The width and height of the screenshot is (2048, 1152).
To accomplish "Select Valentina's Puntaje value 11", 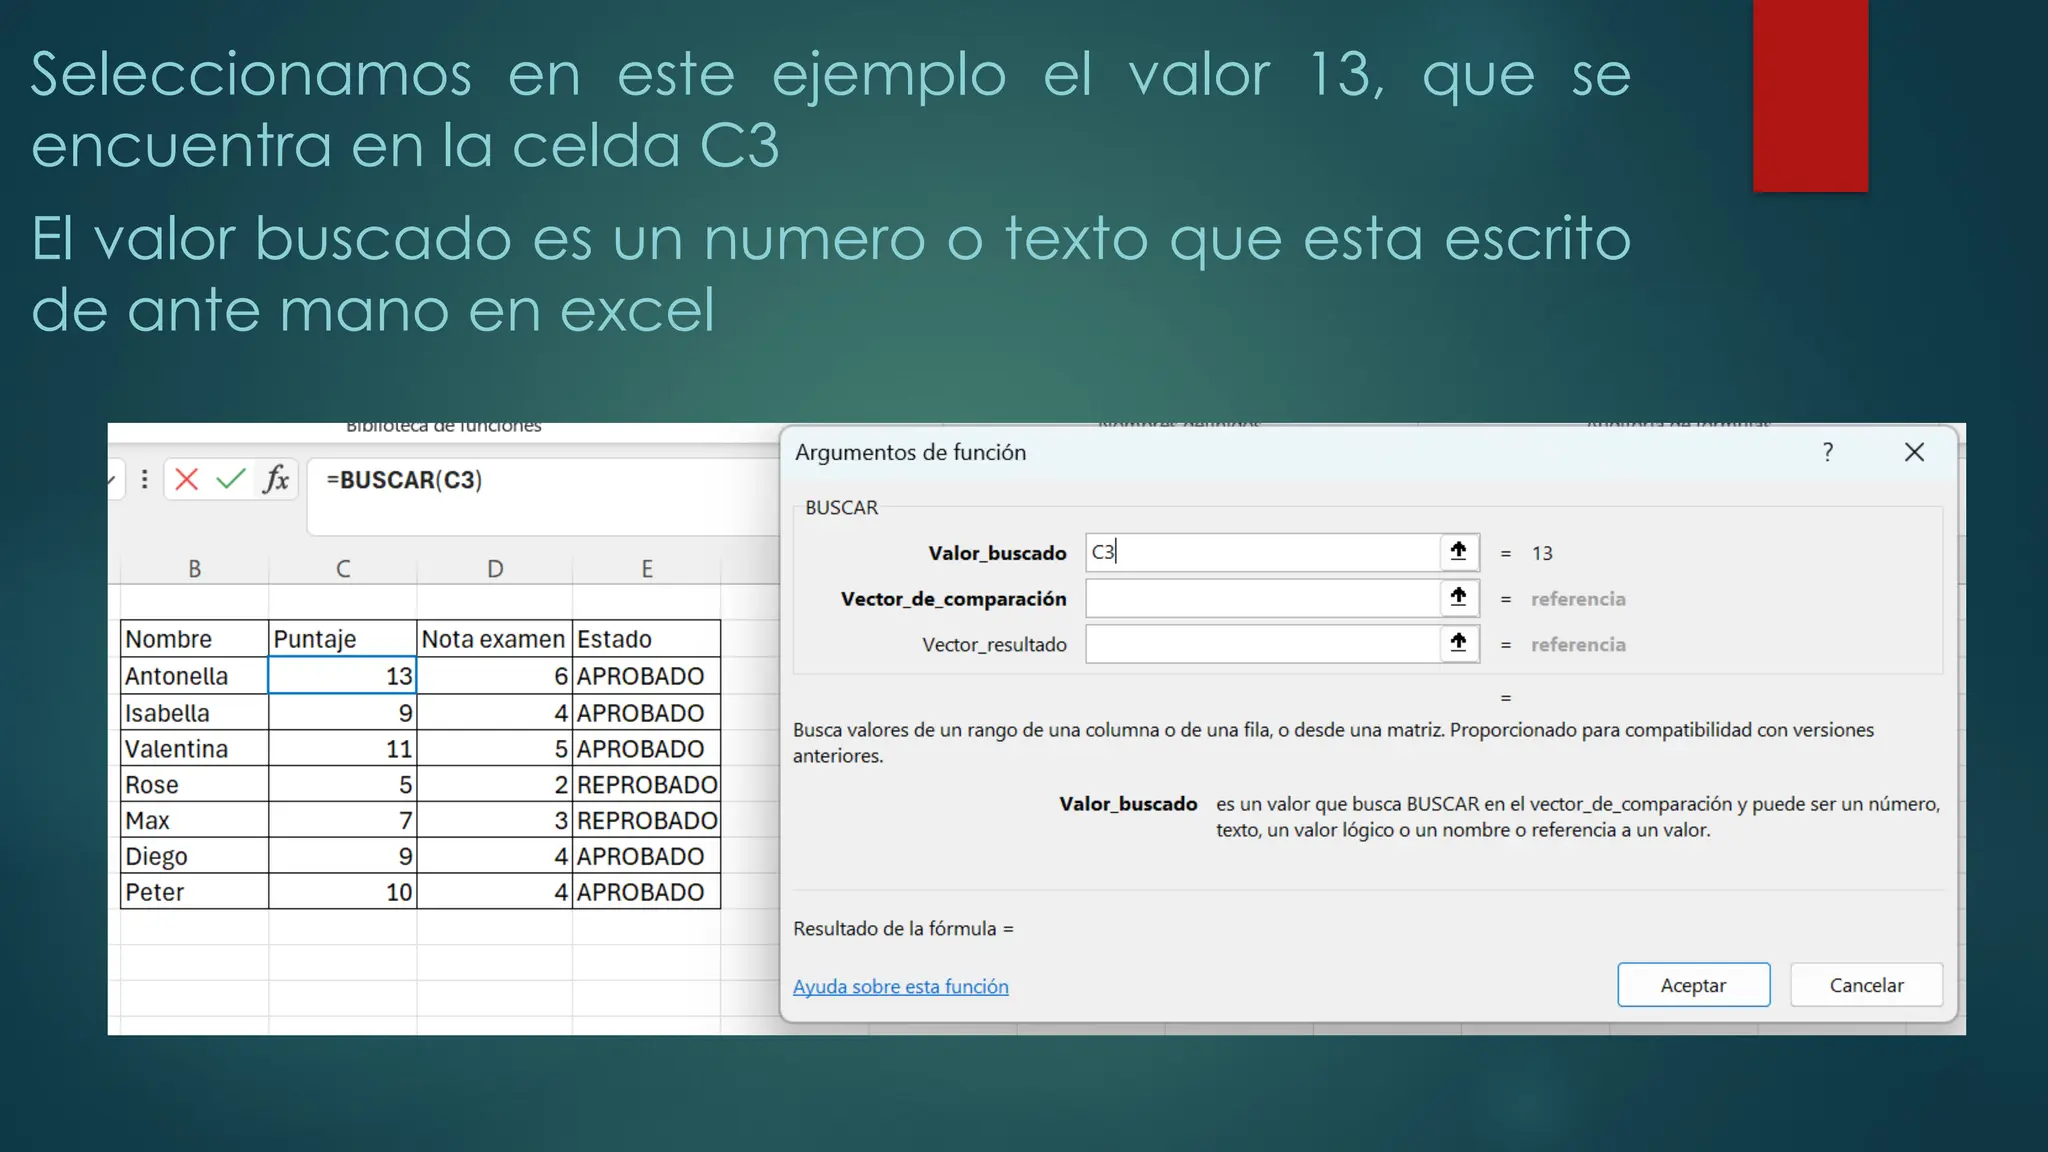I will click(x=343, y=749).
